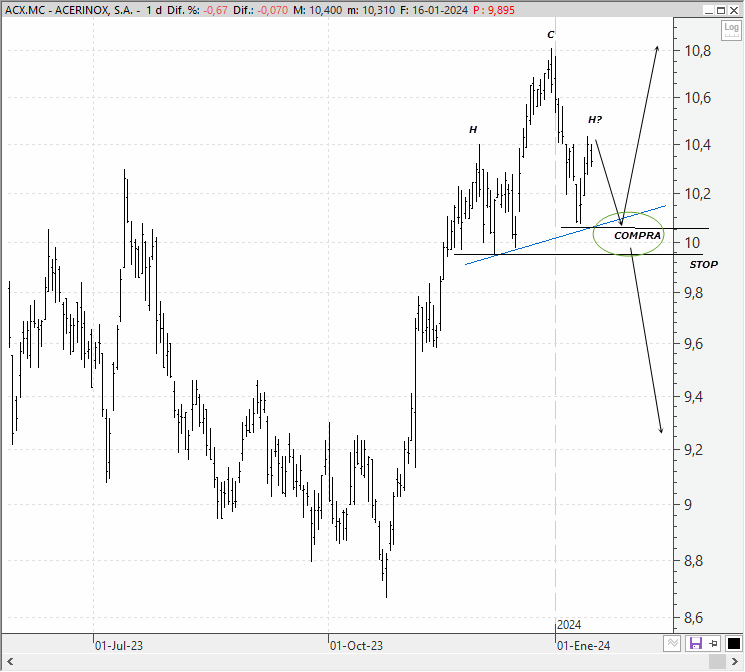The width and height of the screenshot is (745, 672).
Task: Click the pushpin icon beside save
Action: pyautogui.click(x=714, y=644)
